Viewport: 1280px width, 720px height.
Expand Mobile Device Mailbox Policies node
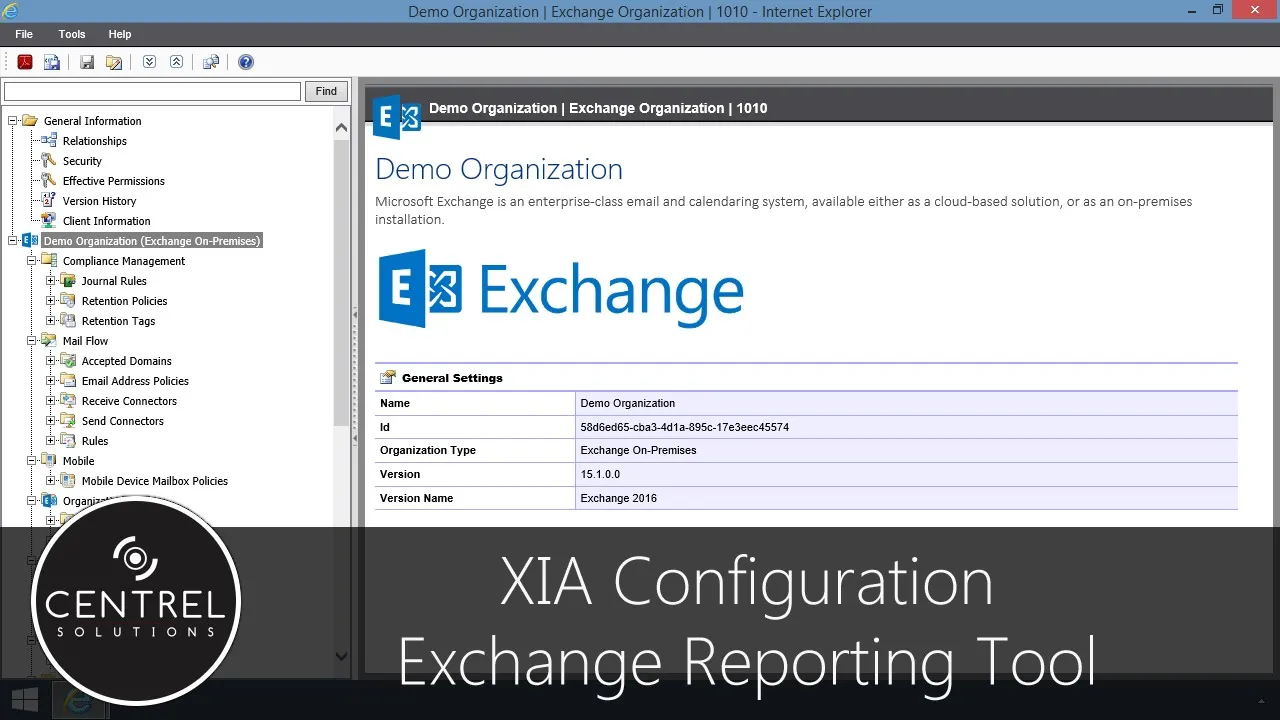[51, 481]
